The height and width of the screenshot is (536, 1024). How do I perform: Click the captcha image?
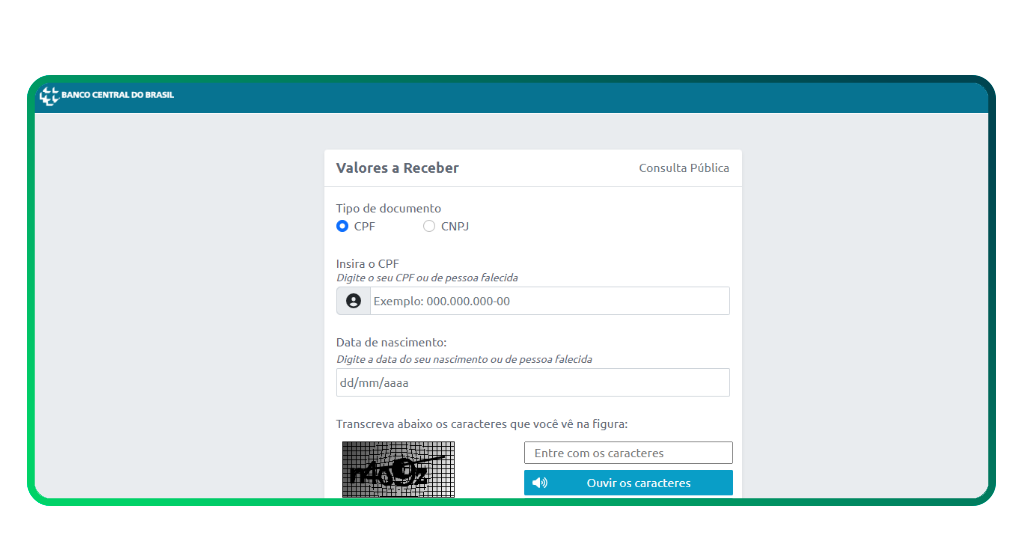click(398, 470)
